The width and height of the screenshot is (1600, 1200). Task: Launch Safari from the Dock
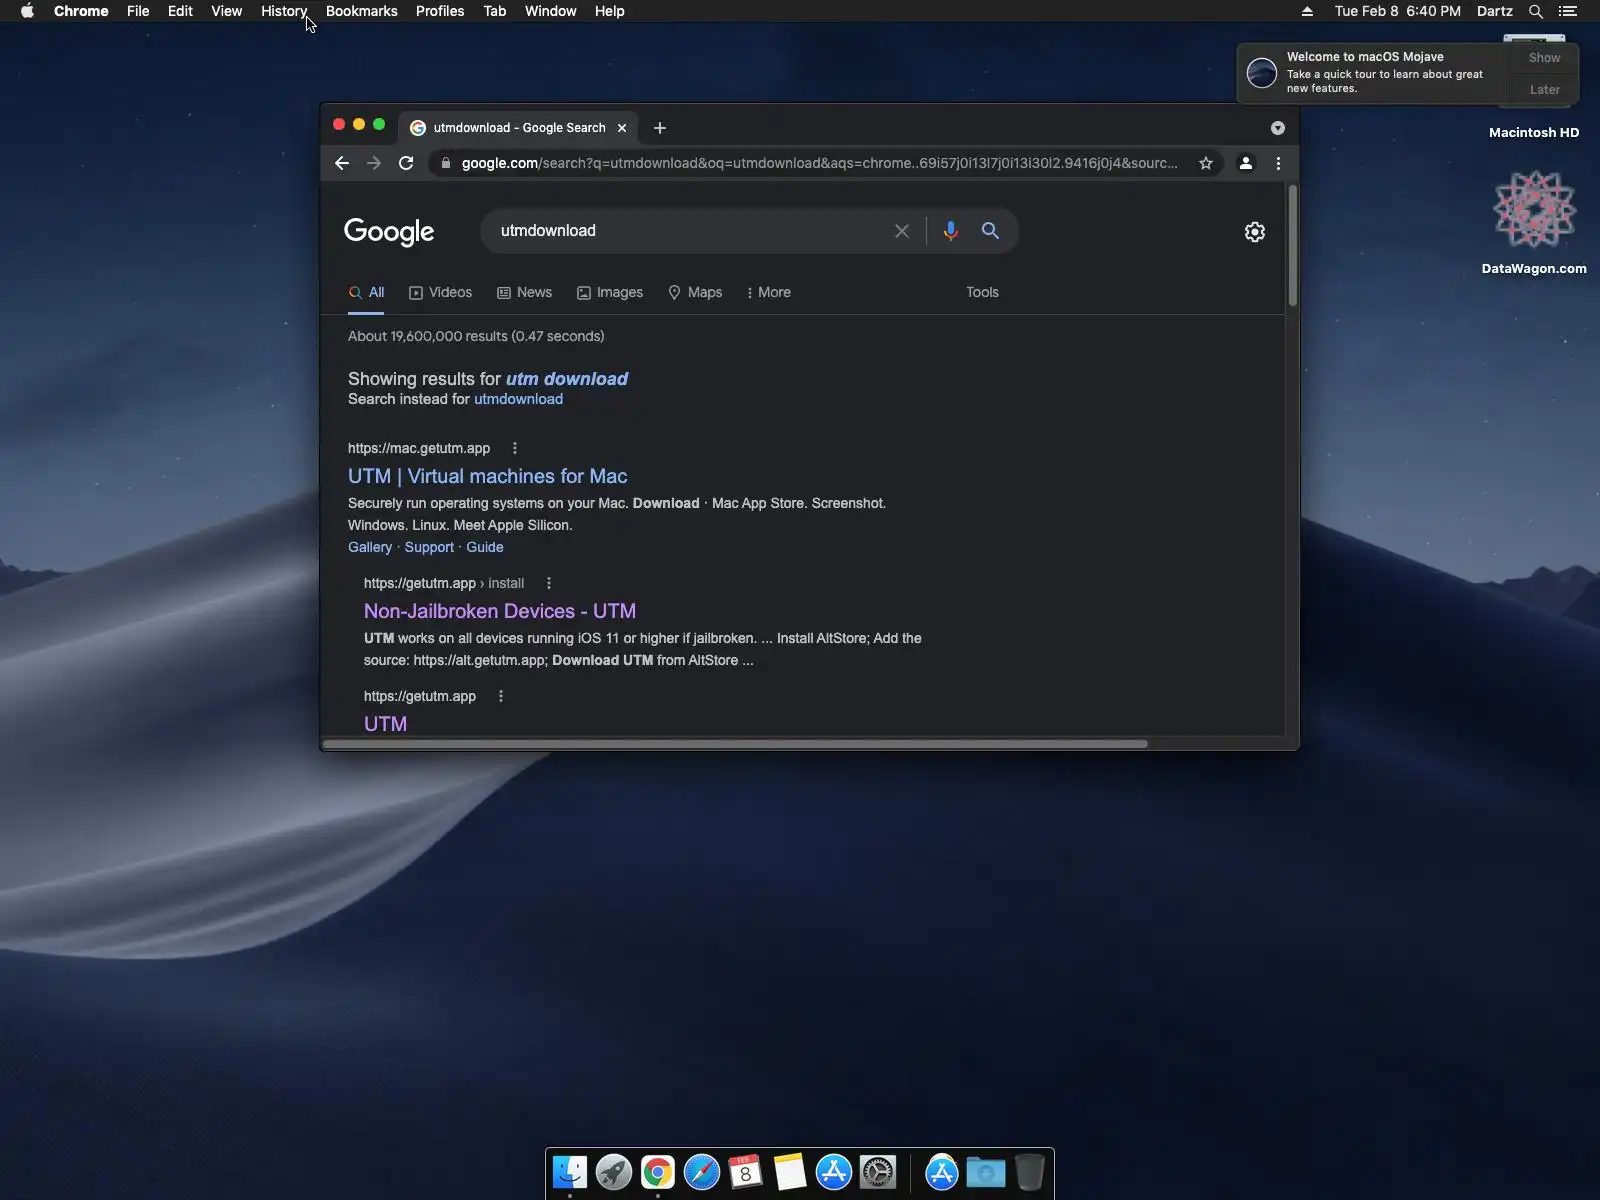[702, 1172]
